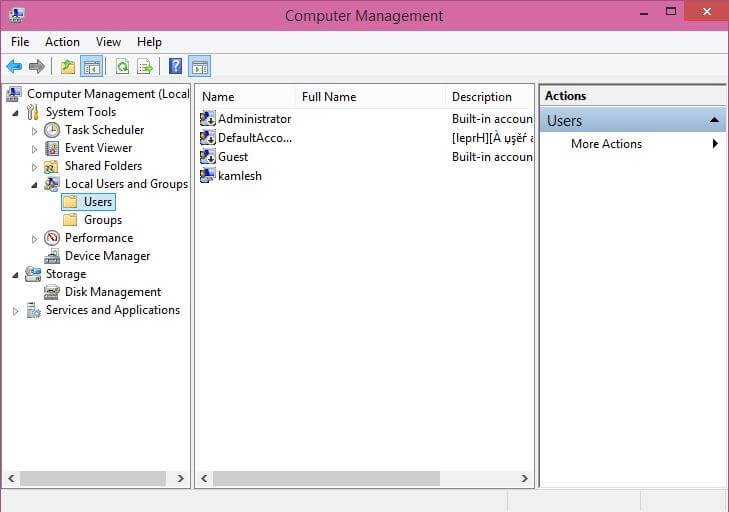Click the Administrator user account icon
Viewport: 729px width, 512px height.
point(208,119)
